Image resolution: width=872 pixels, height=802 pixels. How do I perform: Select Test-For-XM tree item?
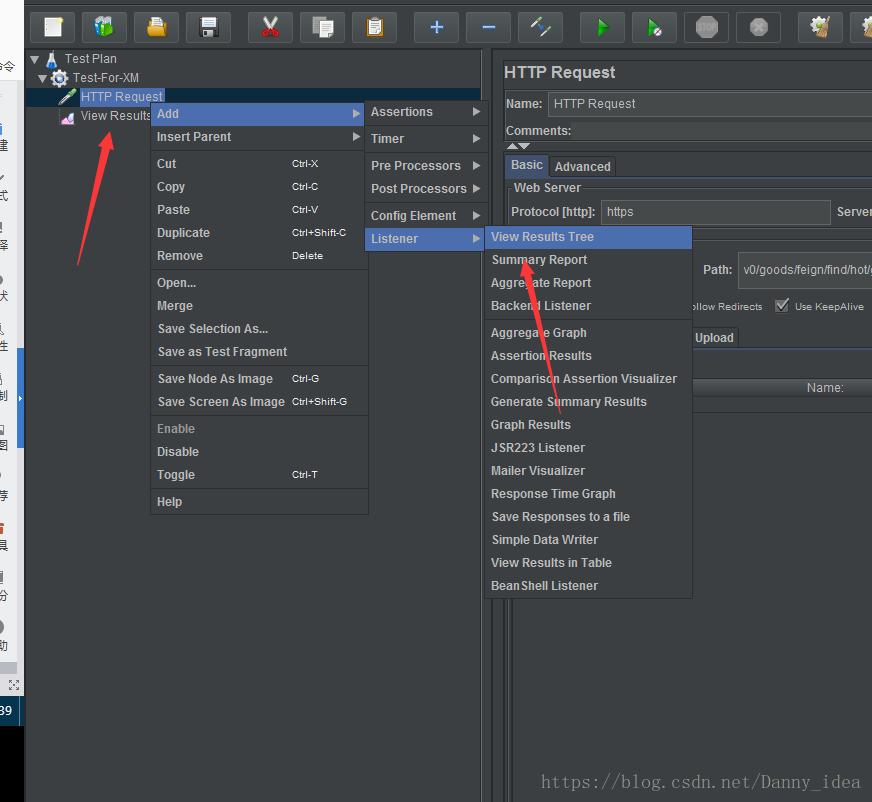(106, 78)
